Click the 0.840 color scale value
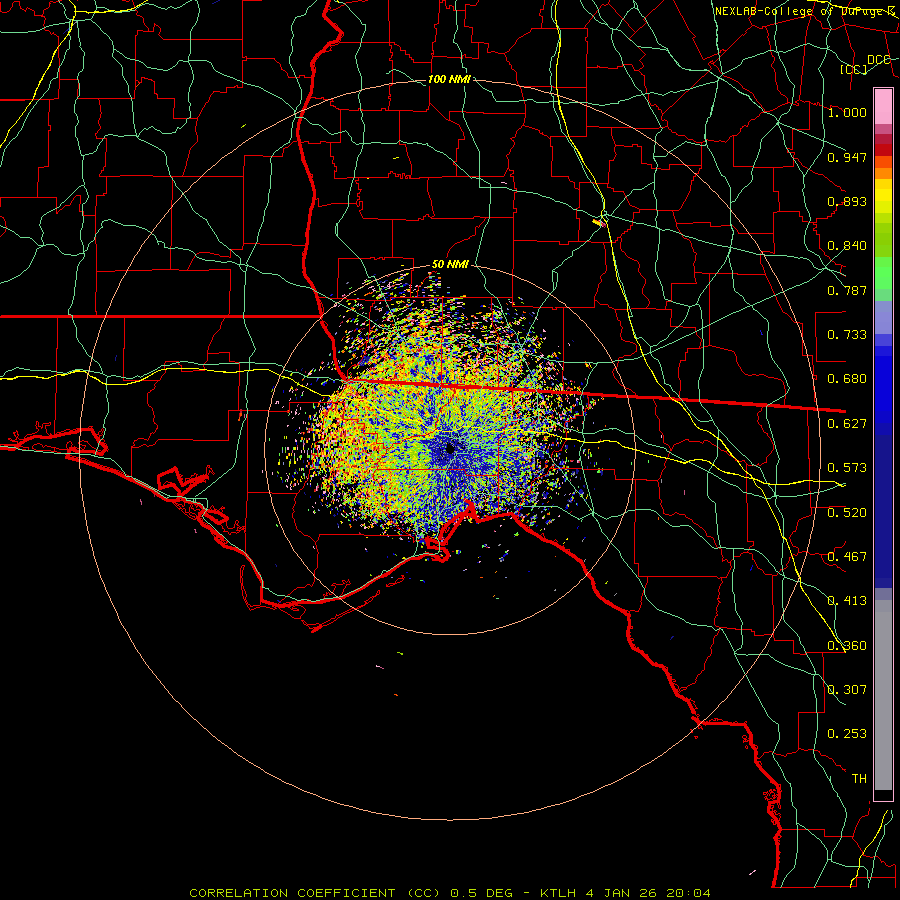 coord(847,246)
